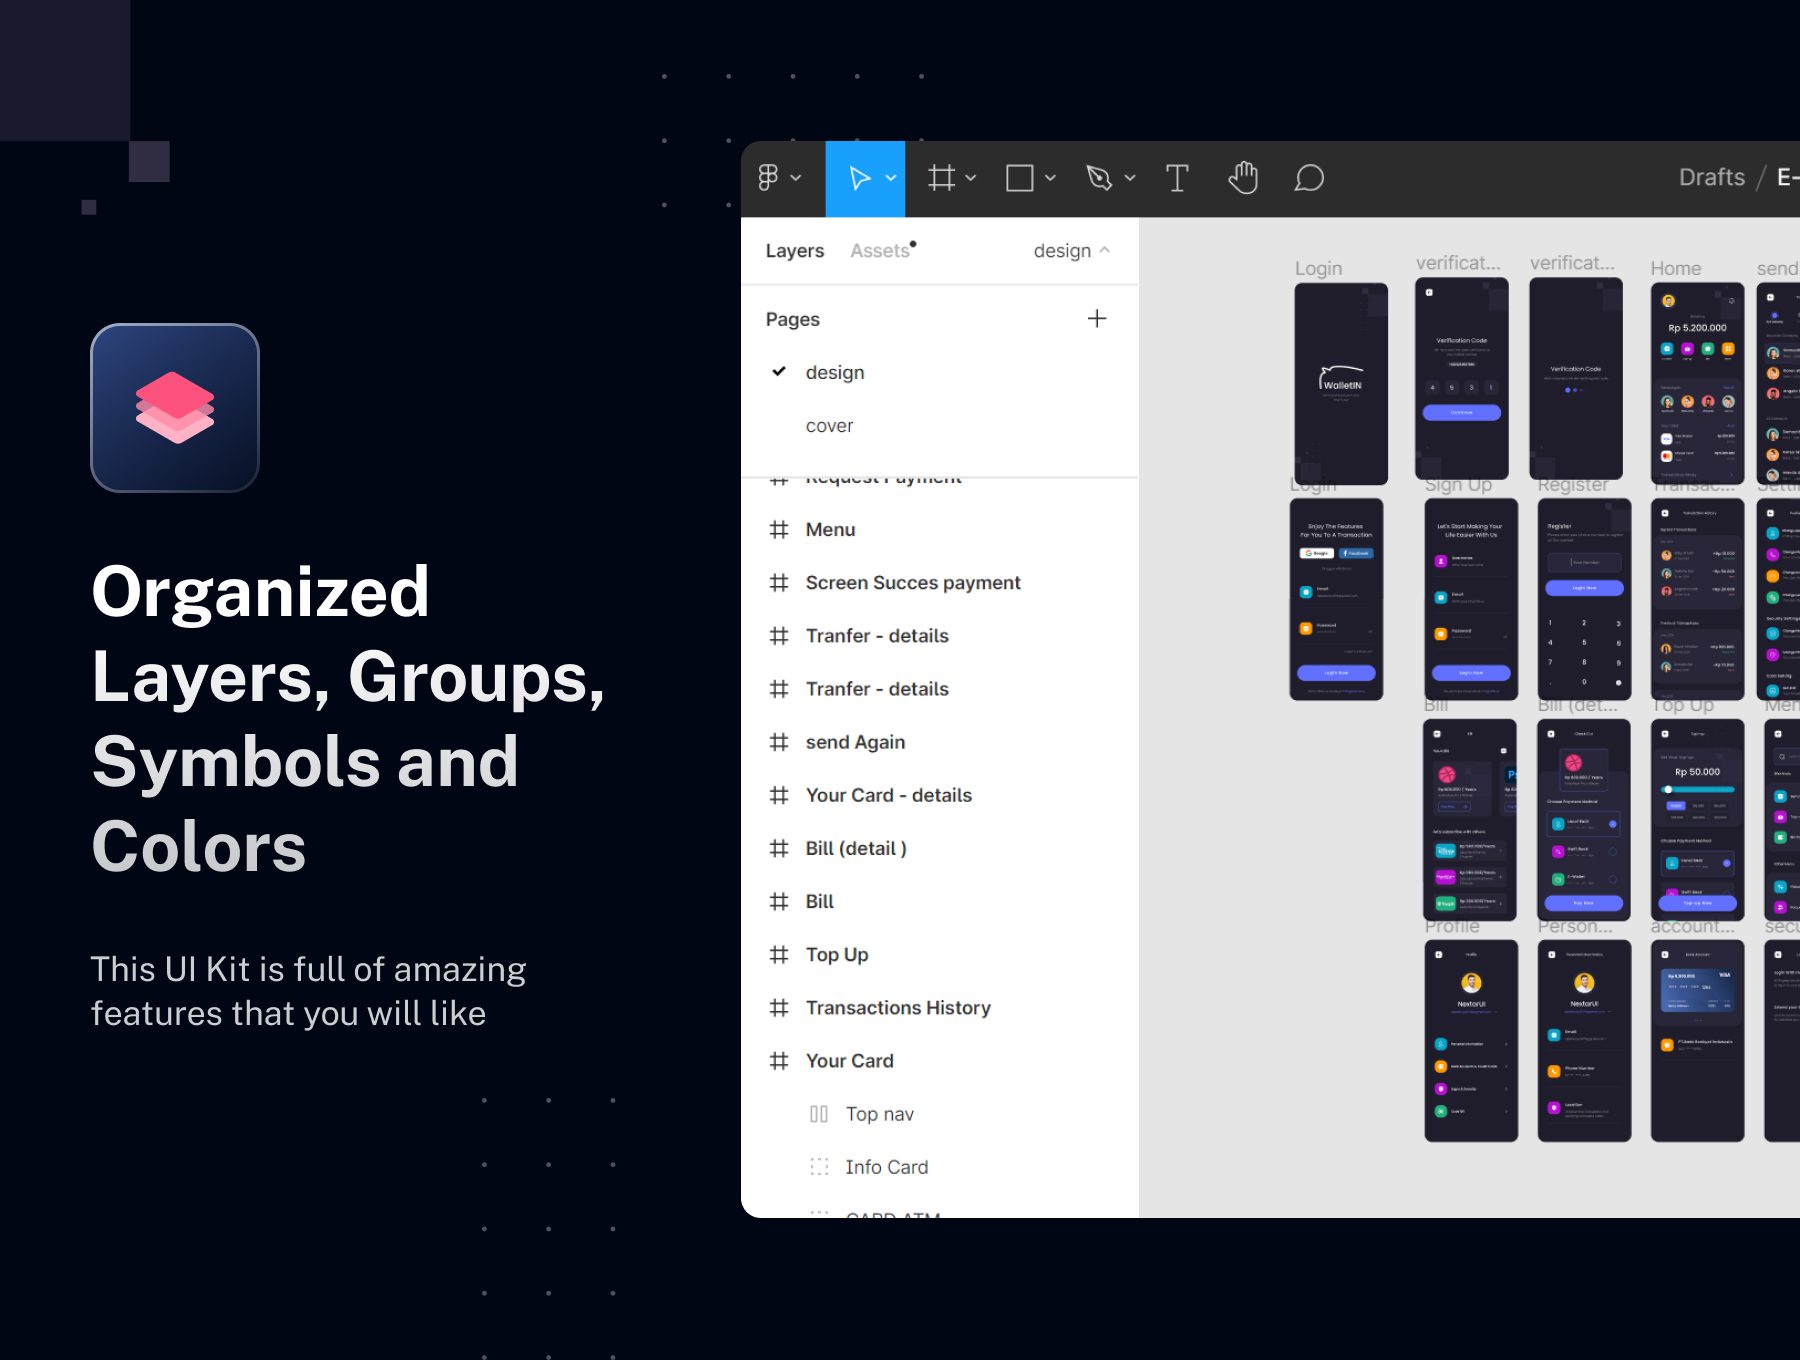This screenshot has height=1360, width=1800.
Task: Select the Home screen frame on canvas
Action: point(1697,384)
